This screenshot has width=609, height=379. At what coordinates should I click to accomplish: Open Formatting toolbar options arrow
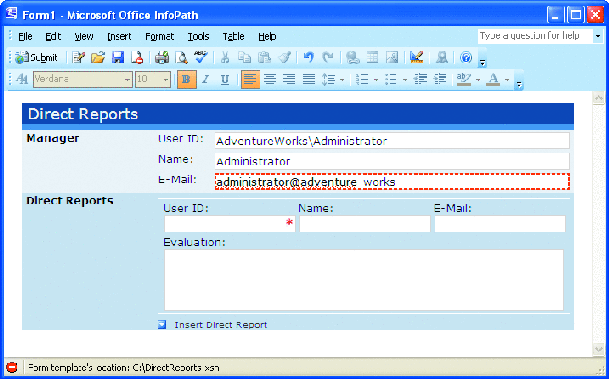(519, 84)
